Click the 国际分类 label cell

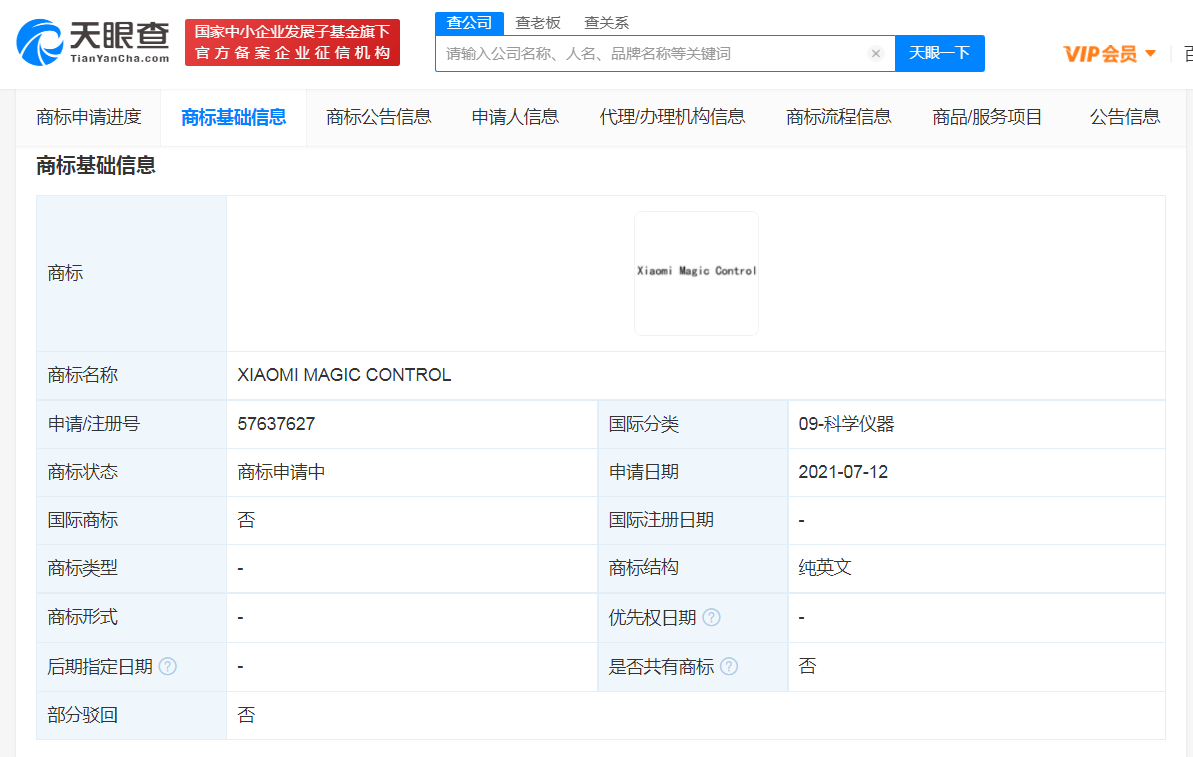693,424
